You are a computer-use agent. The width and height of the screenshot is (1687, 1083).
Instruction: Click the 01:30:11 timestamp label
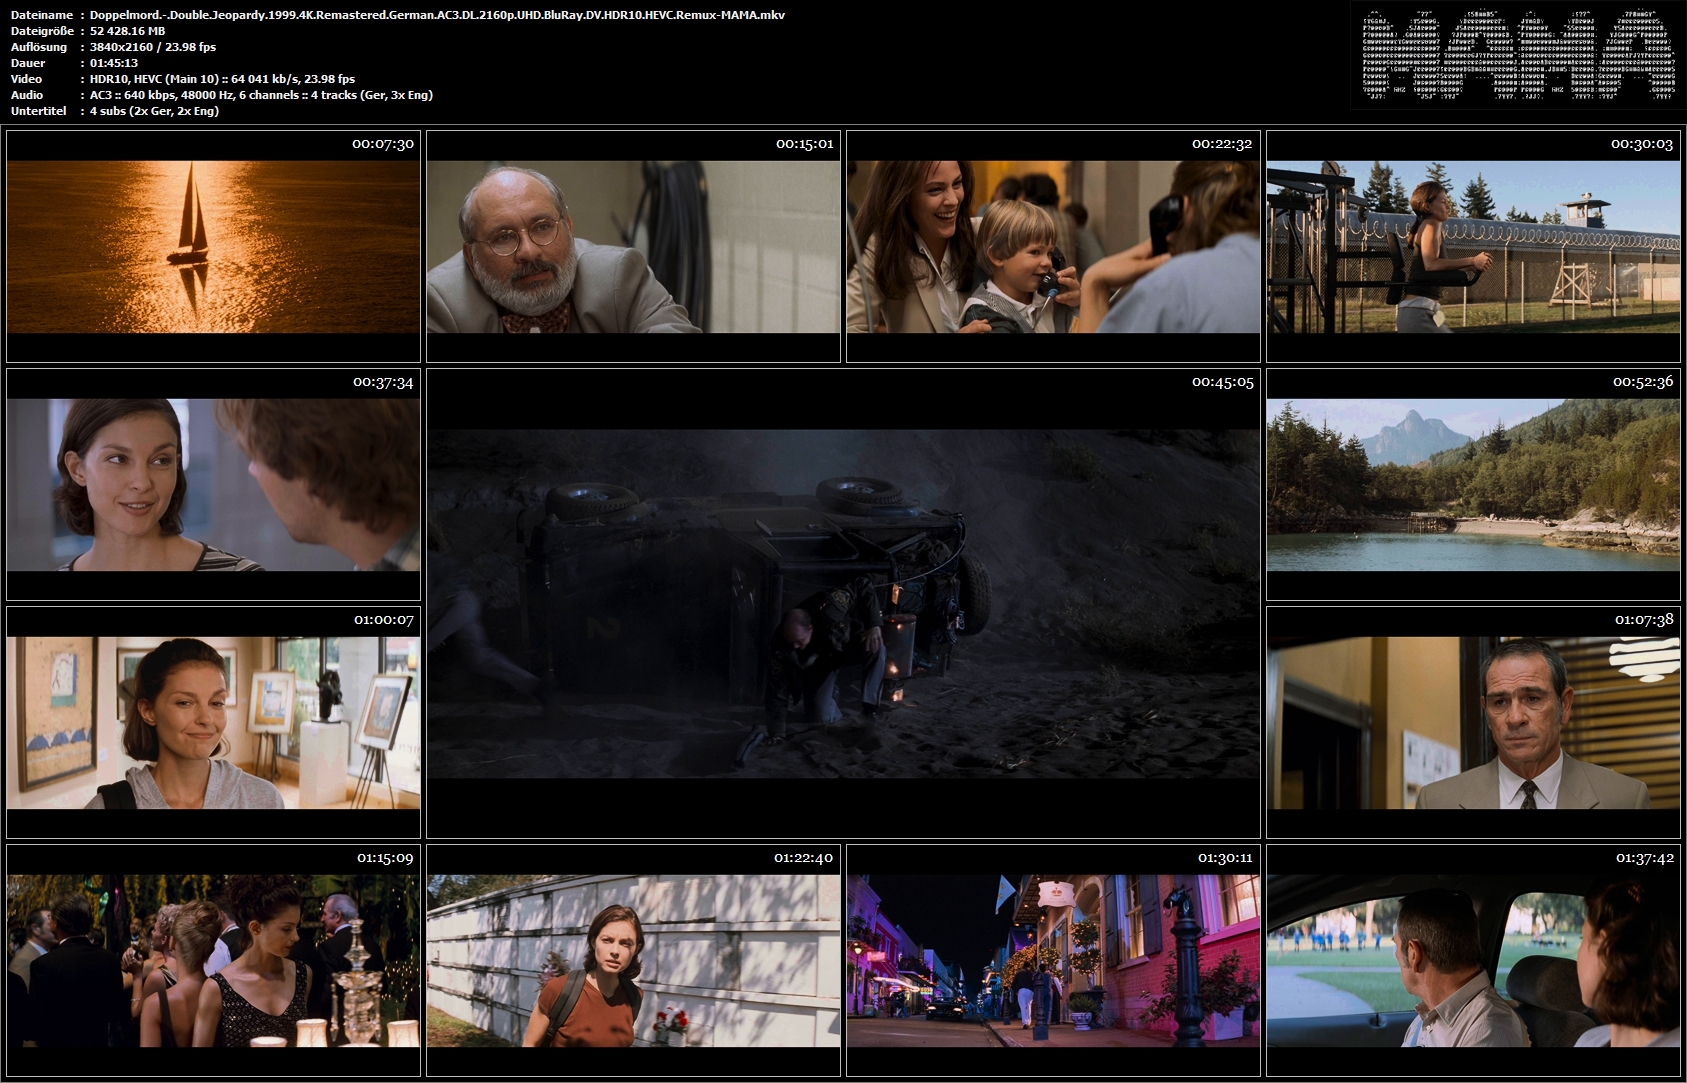[x=1225, y=858]
